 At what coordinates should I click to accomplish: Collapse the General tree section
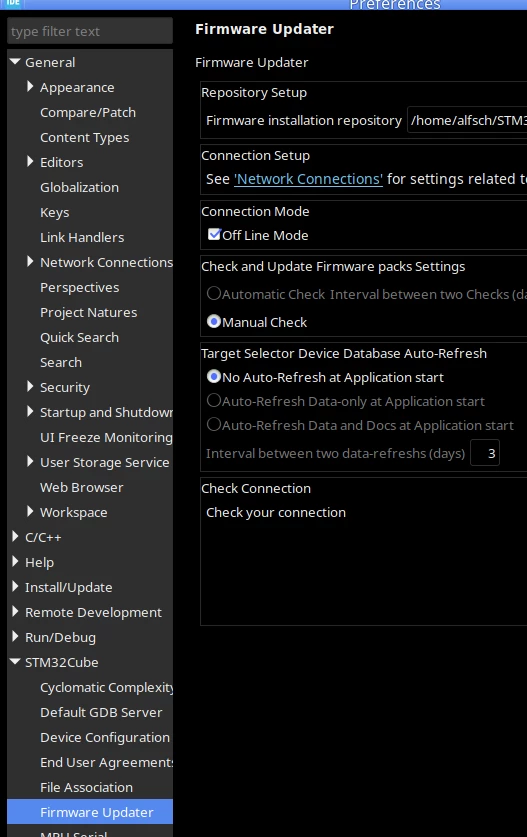[15, 62]
